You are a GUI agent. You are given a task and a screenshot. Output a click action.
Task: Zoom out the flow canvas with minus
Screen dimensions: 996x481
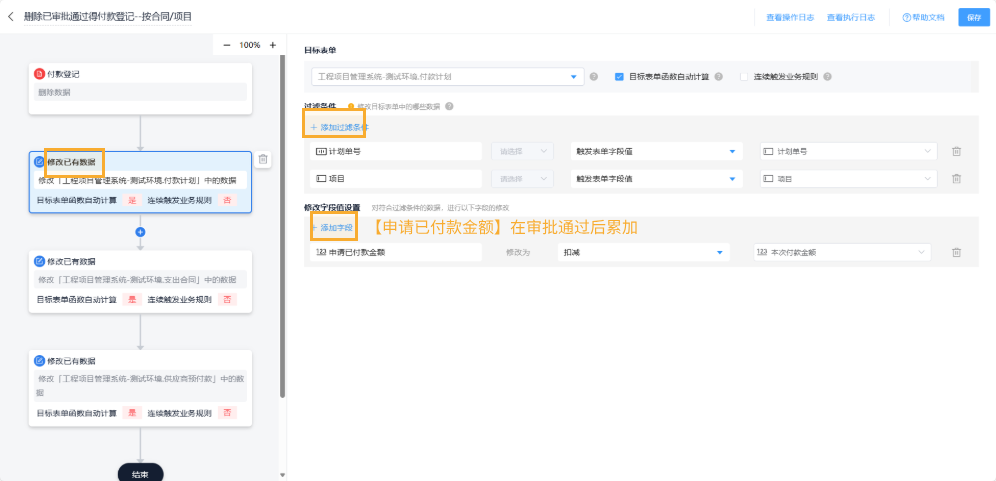tap(227, 45)
